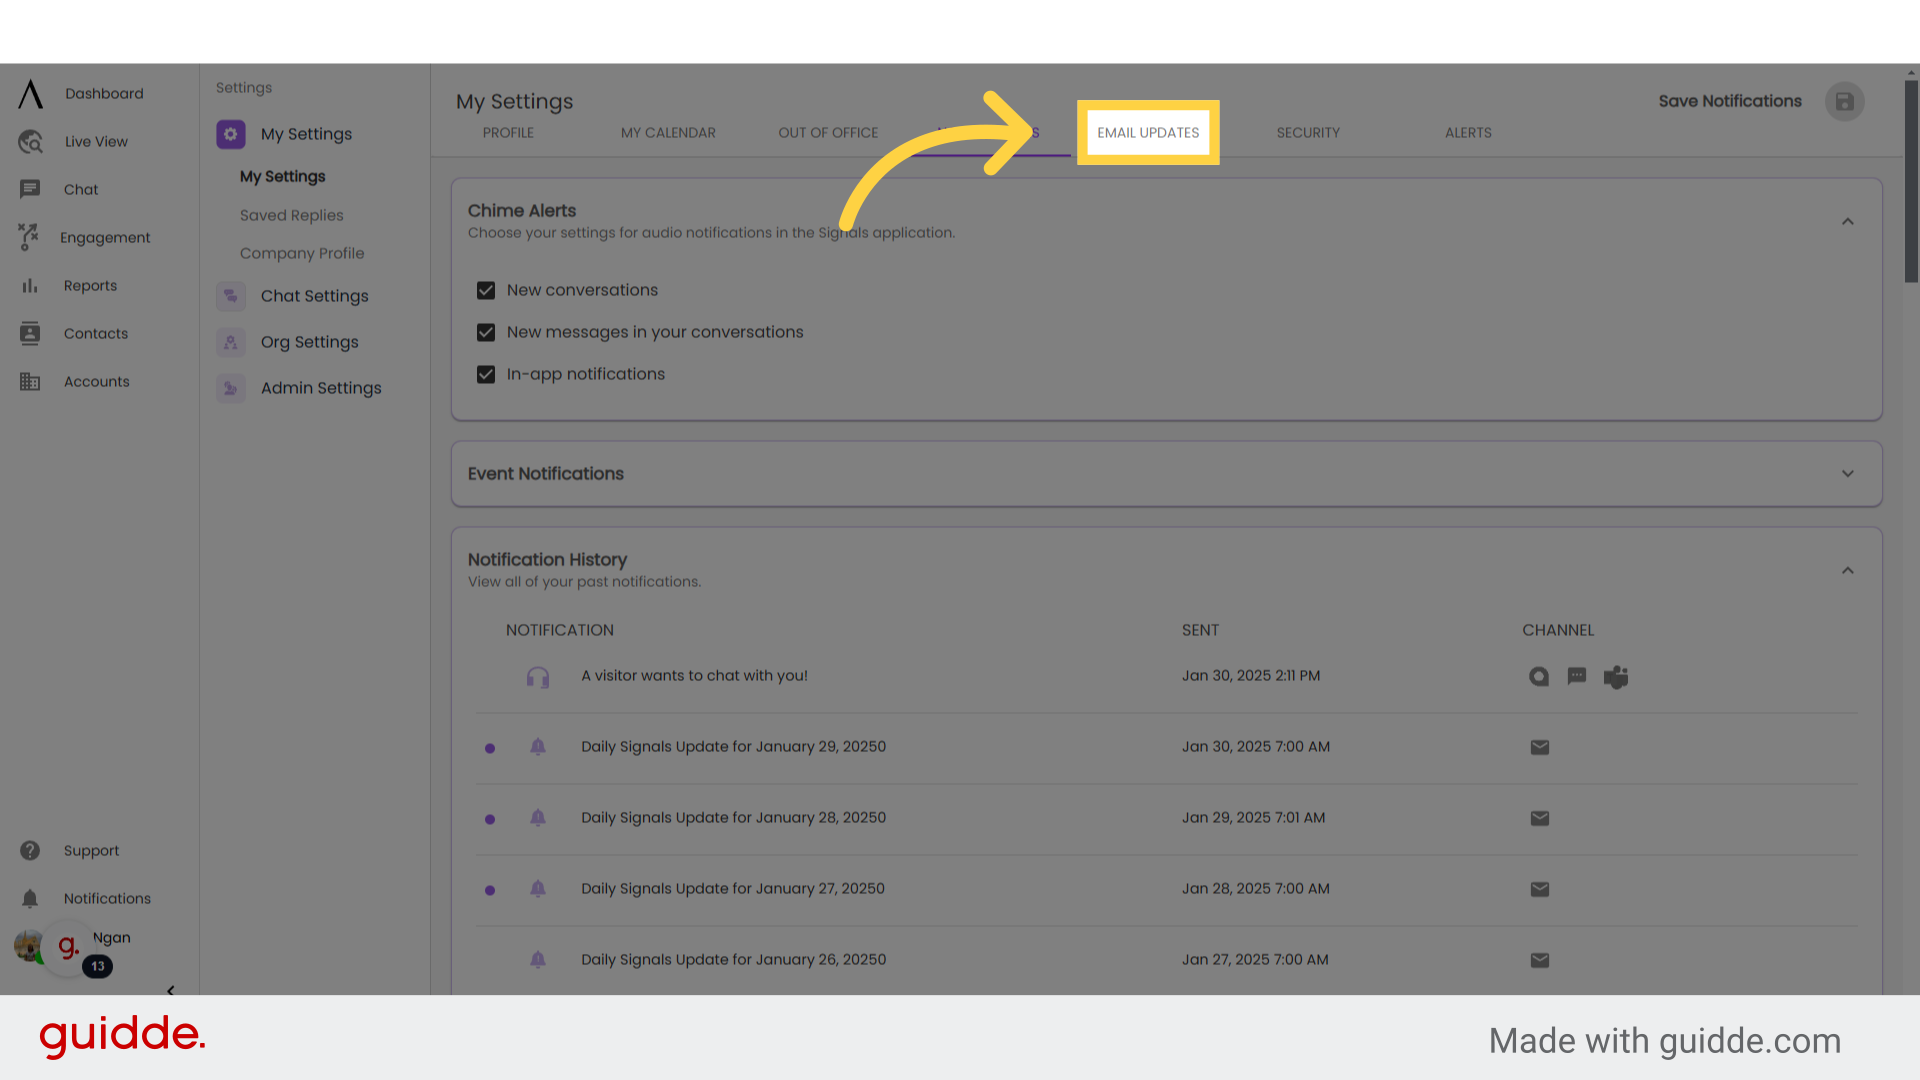Click the page vertical scrollbar

[x=1911, y=180]
